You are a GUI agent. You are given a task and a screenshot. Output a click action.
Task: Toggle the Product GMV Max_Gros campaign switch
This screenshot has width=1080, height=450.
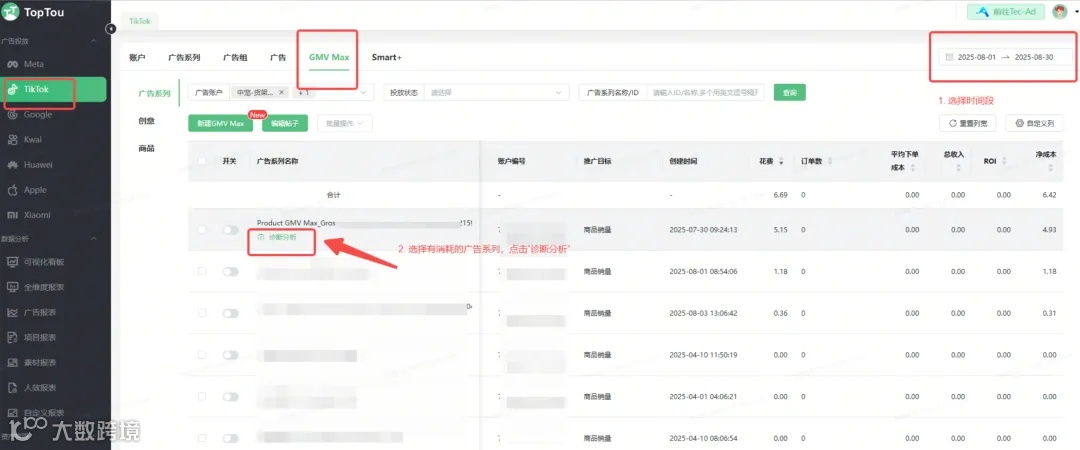coord(230,229)
